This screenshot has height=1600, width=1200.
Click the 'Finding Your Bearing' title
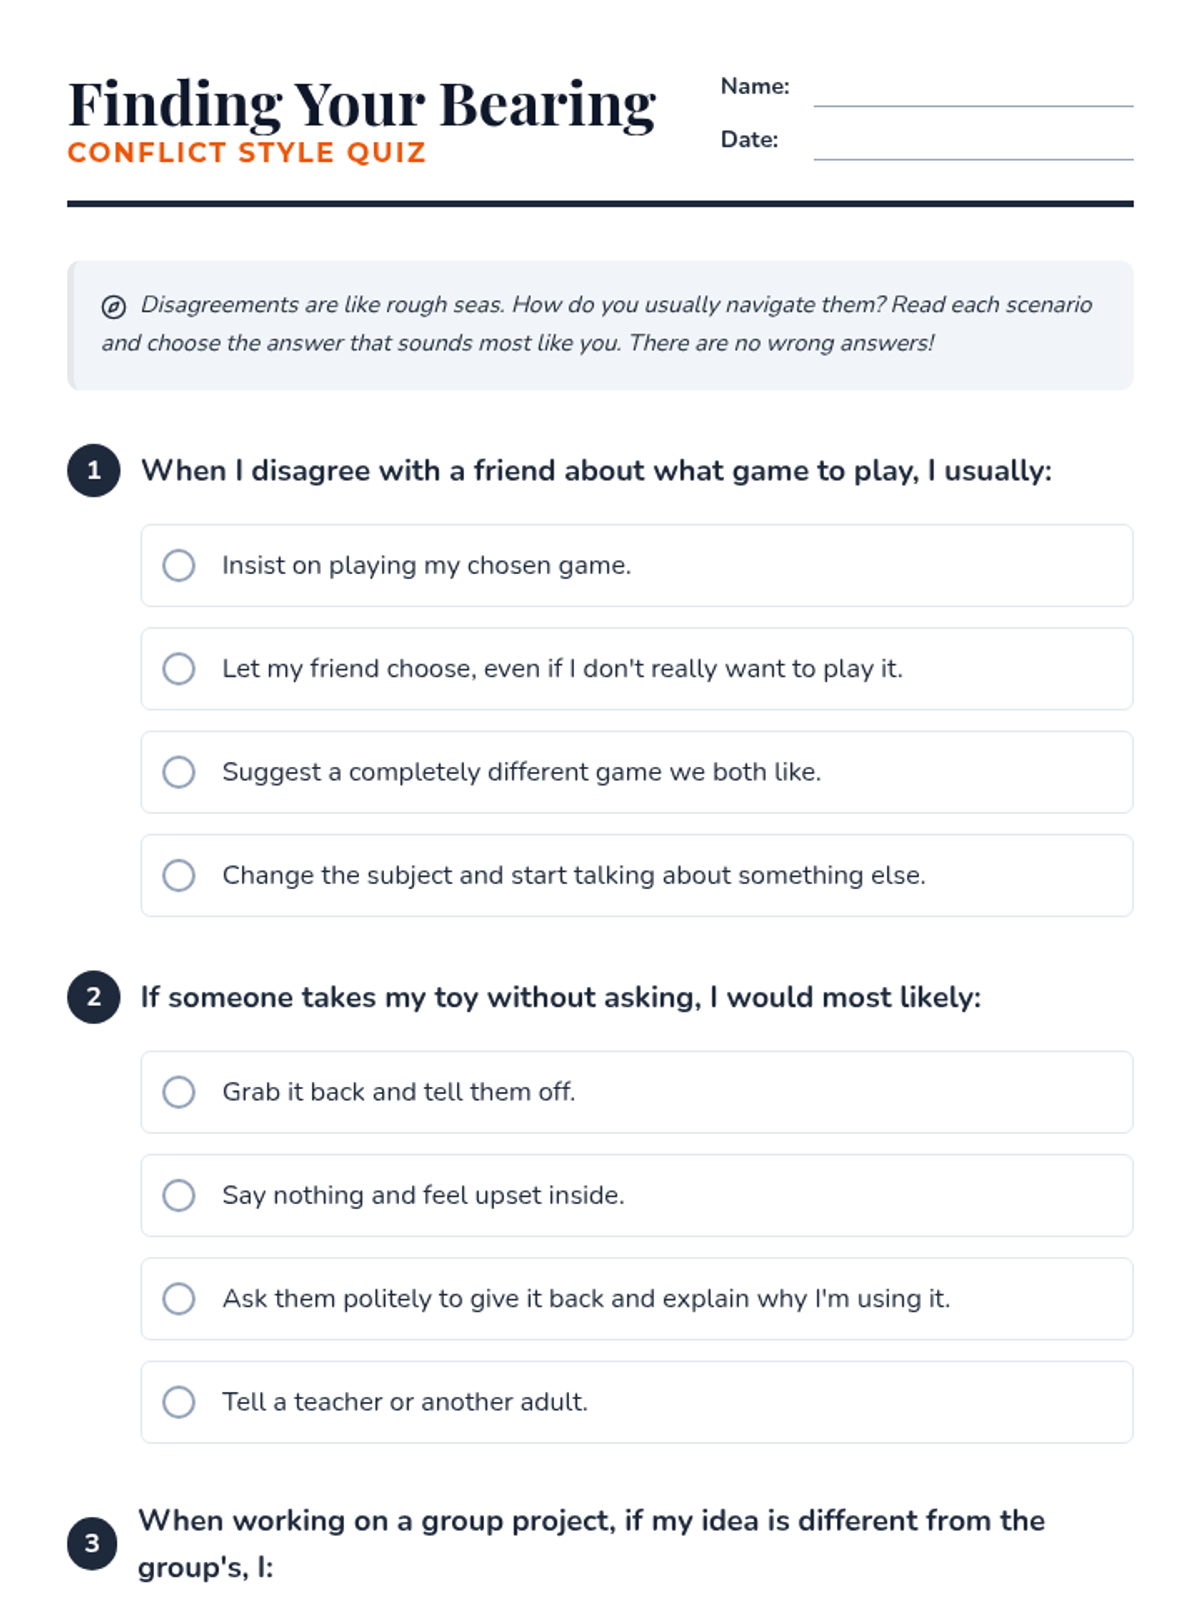click(362, 104)
